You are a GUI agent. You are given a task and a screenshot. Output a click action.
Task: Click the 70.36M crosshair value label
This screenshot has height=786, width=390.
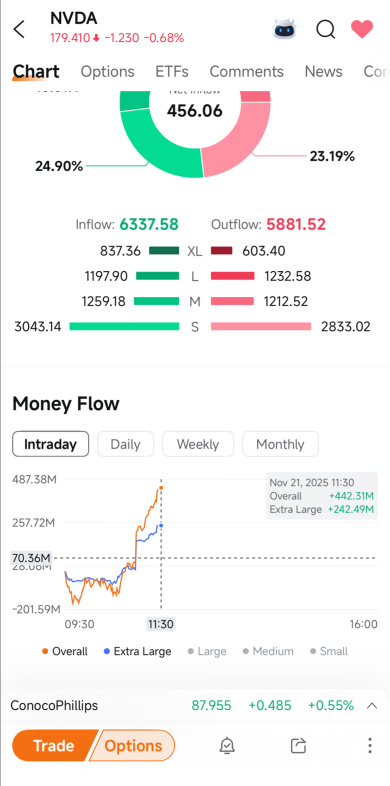click(31, 558)
